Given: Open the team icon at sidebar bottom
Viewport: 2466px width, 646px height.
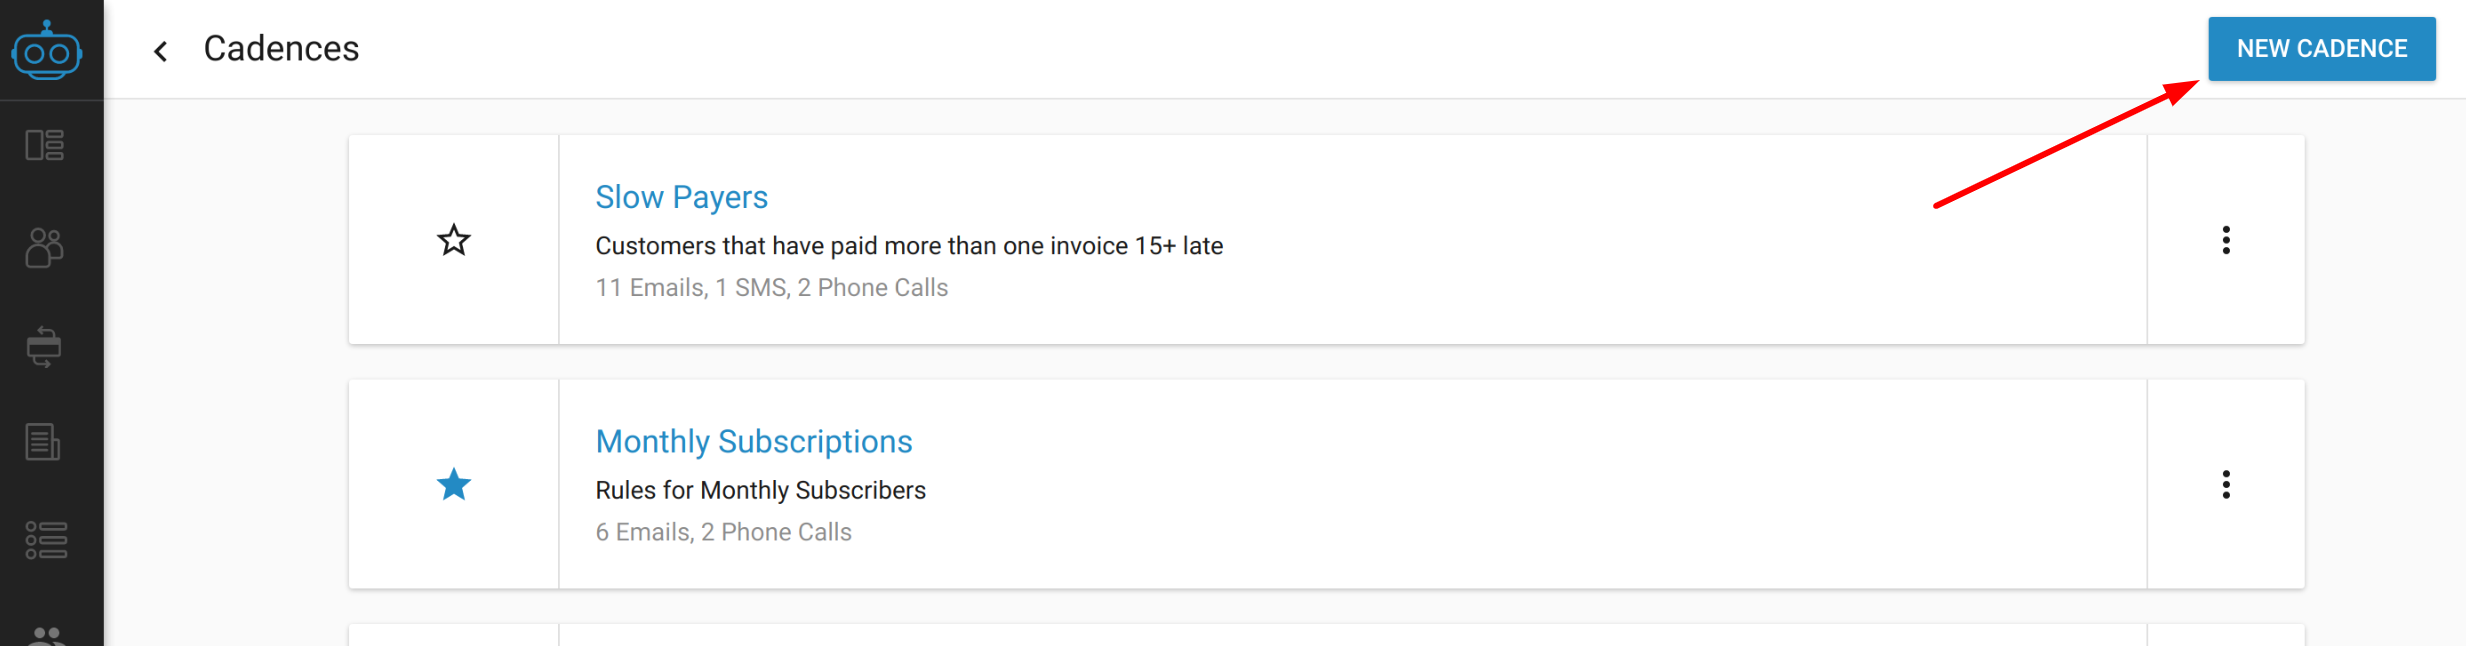Looking at the screenshot, I should click(46, 636).
